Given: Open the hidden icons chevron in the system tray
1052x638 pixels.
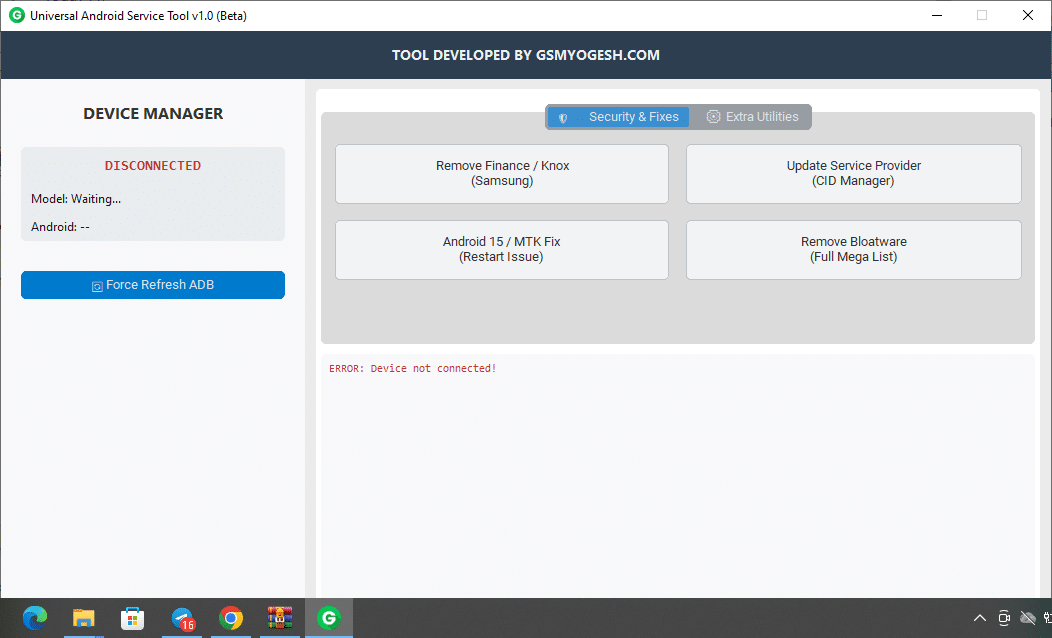Looking at the screenshot, I should click(x=980, y=618).
